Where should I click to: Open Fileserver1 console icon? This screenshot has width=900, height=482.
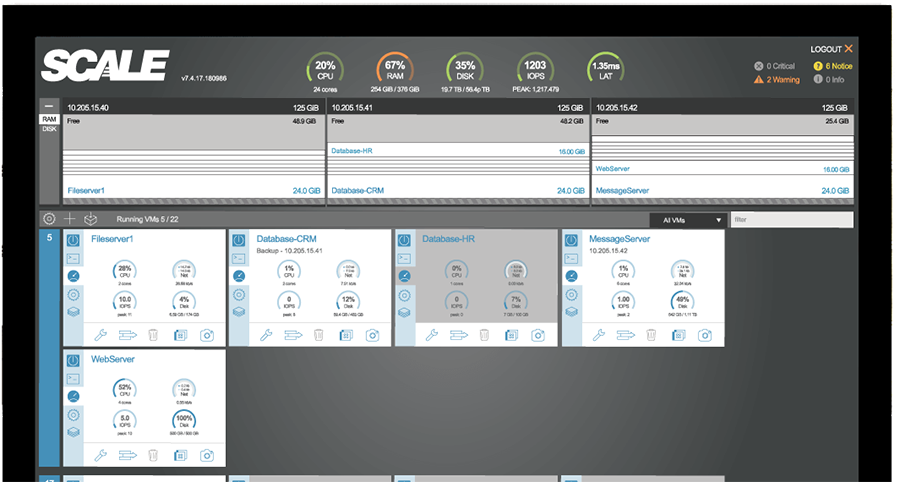point(73,259)
